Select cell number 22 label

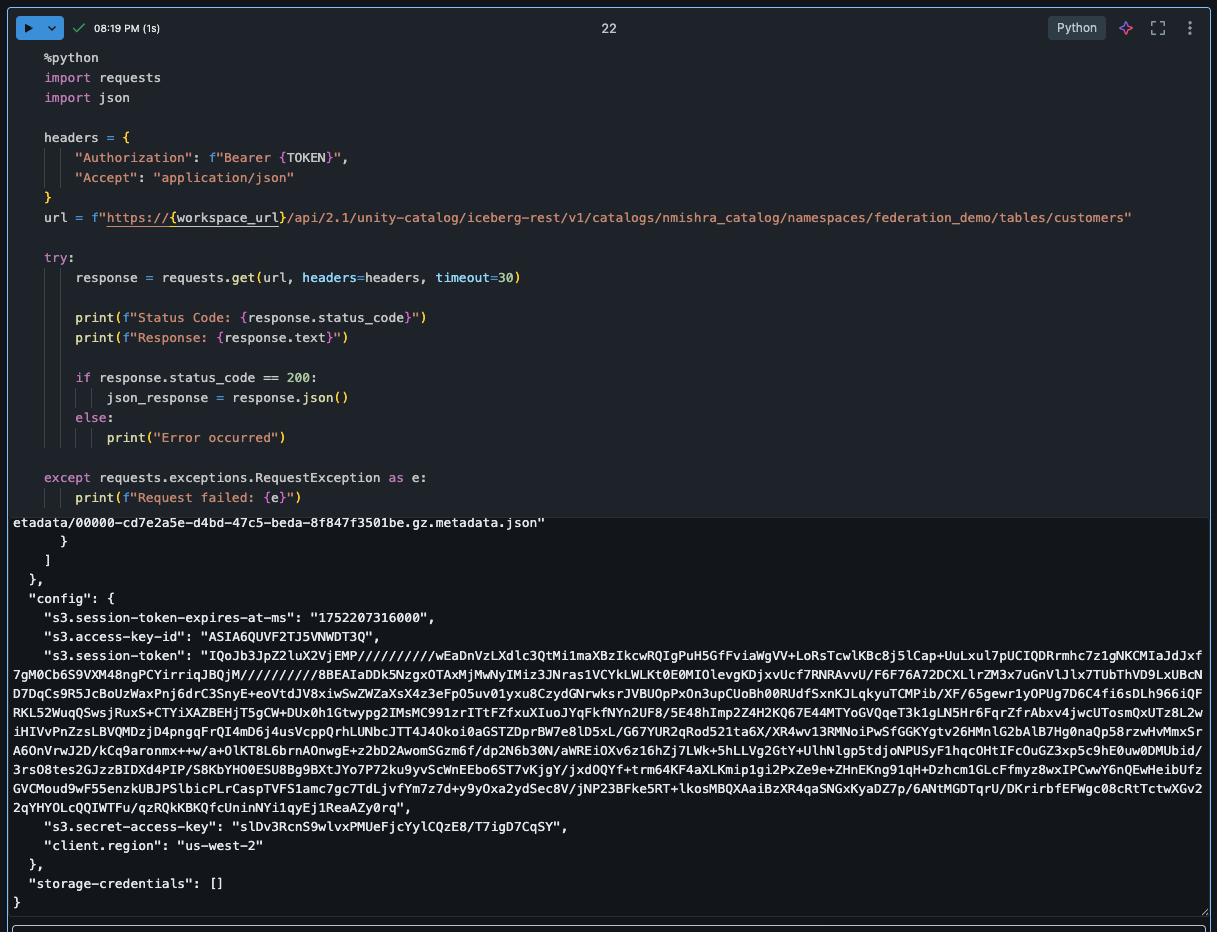pyautogui.click(x=608, y=28)
